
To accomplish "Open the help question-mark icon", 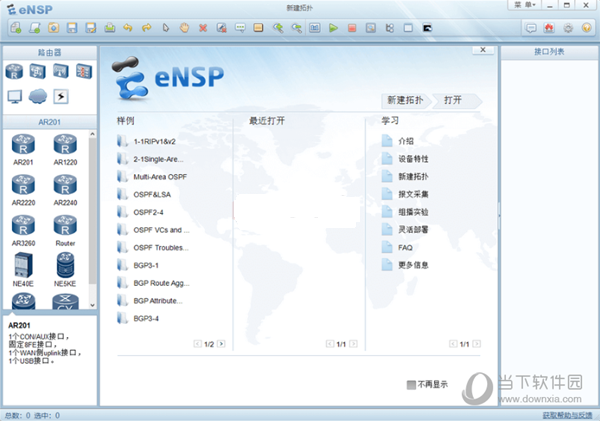I will click(587, 28).
